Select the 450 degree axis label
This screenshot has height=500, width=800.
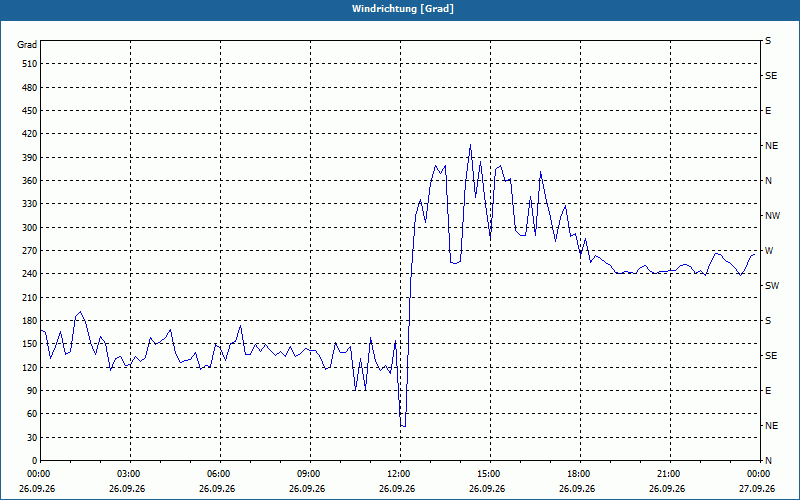pos(30,111)
